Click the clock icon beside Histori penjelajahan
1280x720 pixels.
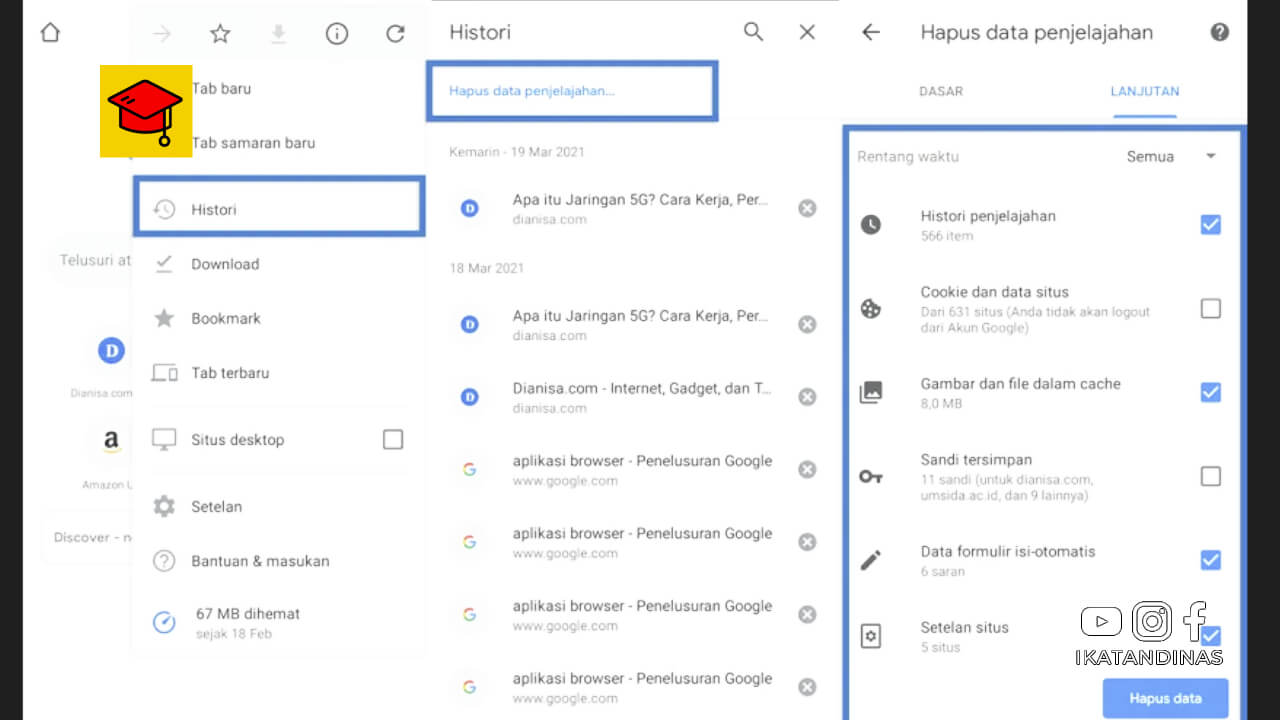pyautogui.click(x=871, y=225)
